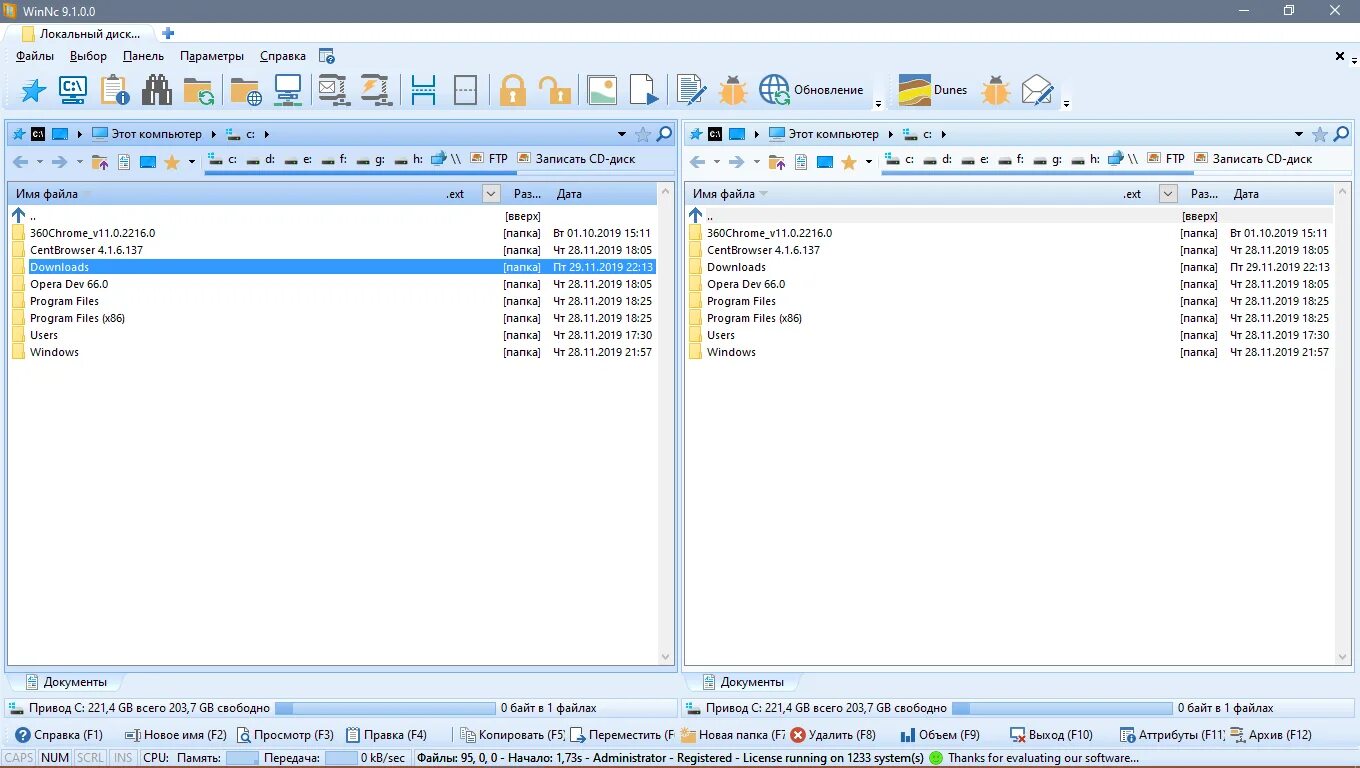
Task: Click the Новая папка (F7) button
Action: click(x=732, y=735)
